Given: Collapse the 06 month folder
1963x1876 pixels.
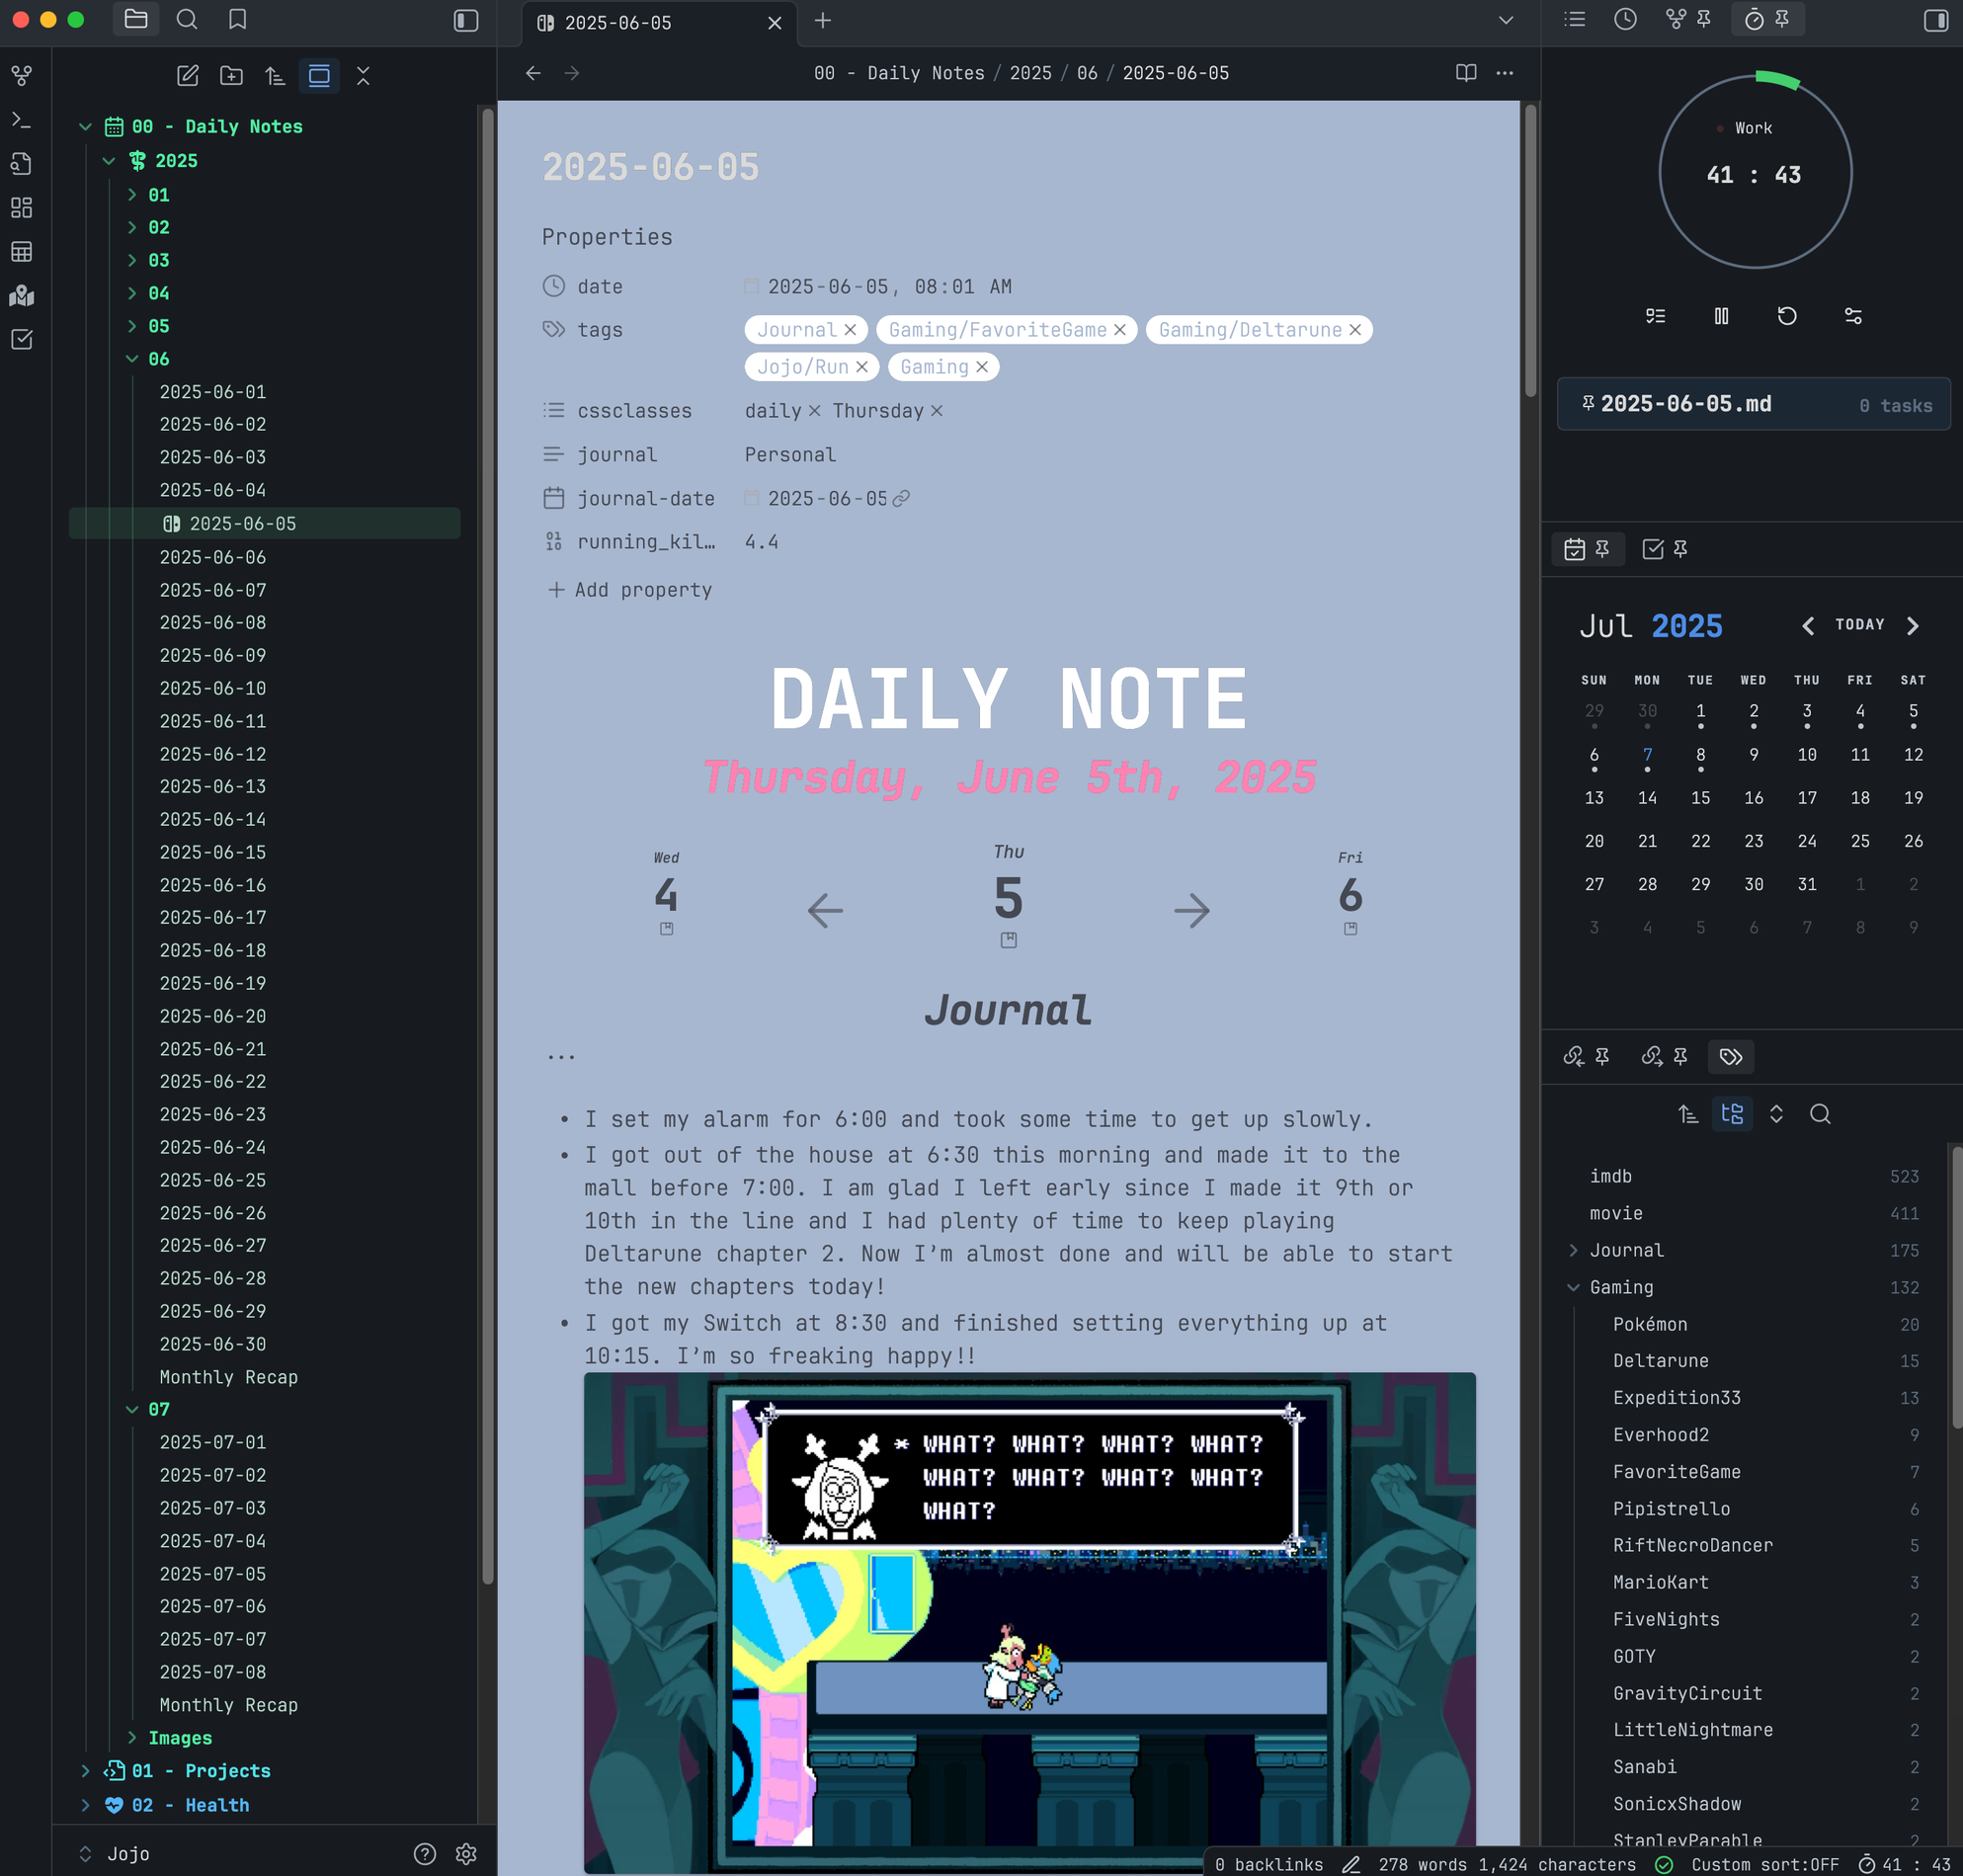Looking at the screenshot, I should [132, 359].
